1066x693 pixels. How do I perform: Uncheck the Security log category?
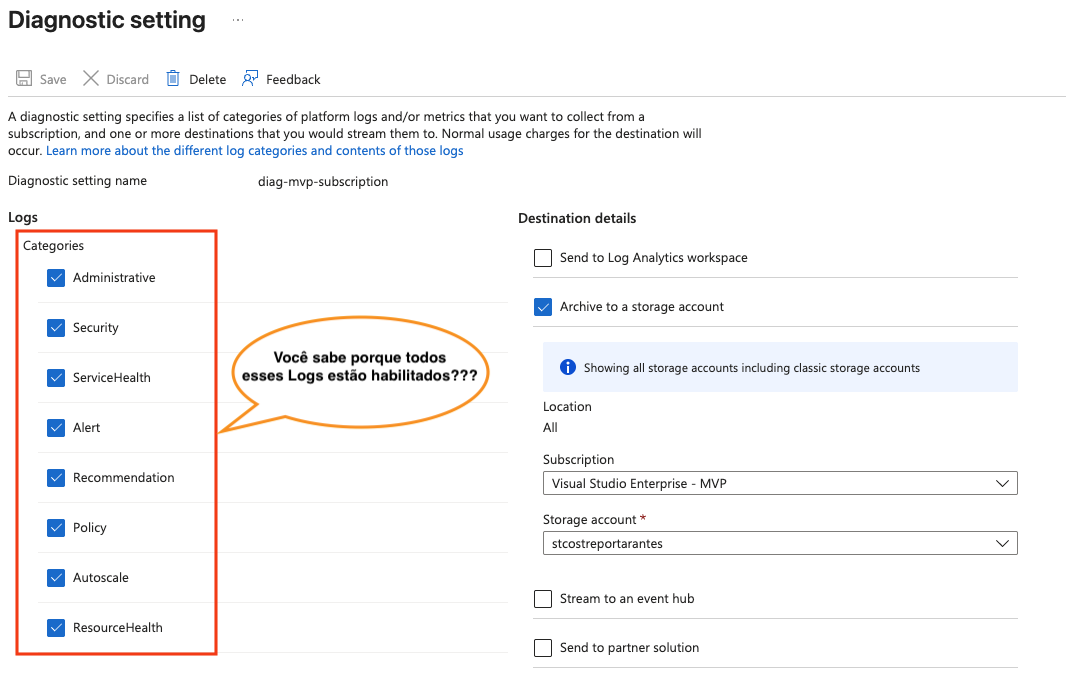coord(56,328)
